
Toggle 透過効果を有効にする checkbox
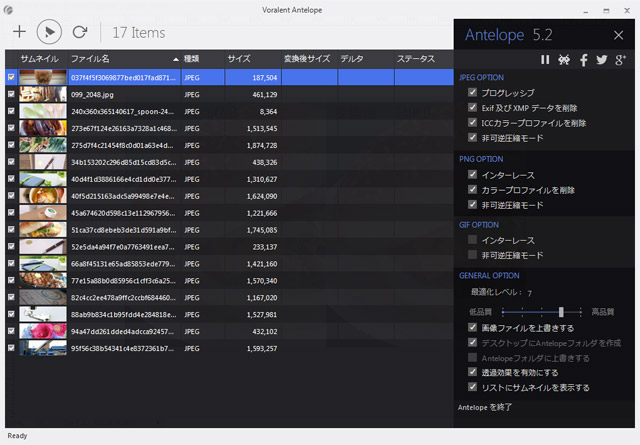472,372
